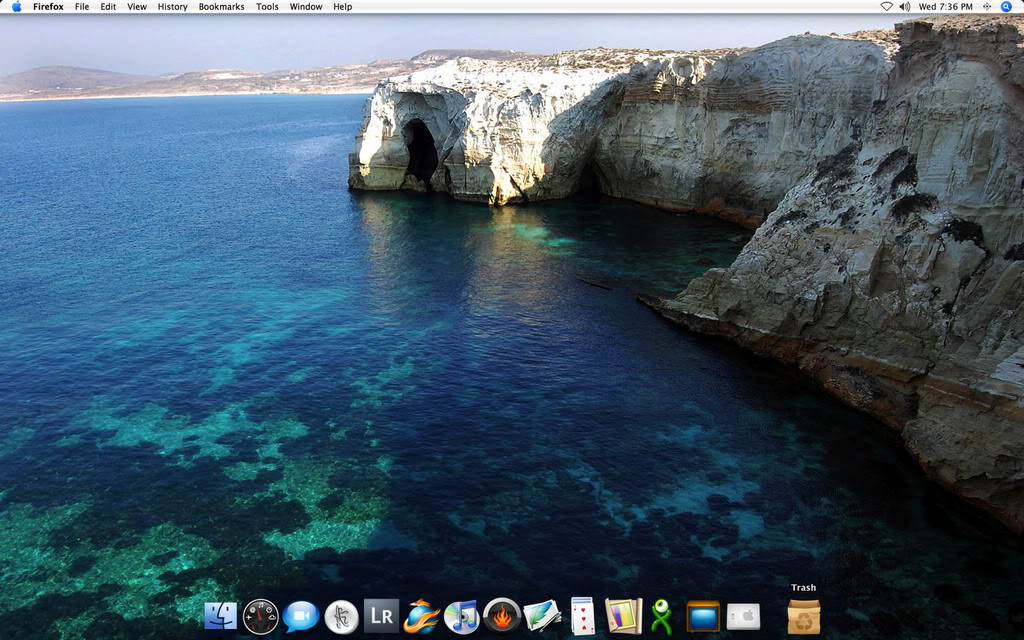1024x640 pixels.
Task: Open the Tools menu
Action: tap(267, 7)
